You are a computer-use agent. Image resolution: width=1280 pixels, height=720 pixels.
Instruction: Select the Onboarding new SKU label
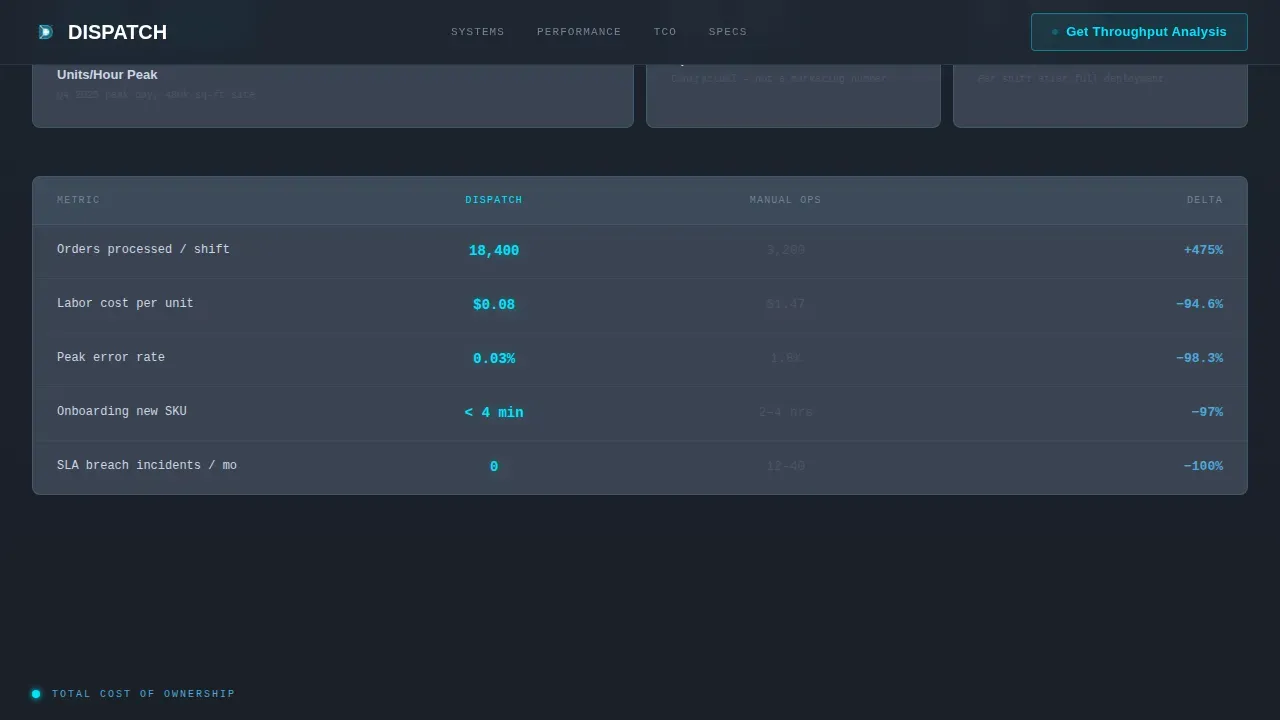coord(122,412)
